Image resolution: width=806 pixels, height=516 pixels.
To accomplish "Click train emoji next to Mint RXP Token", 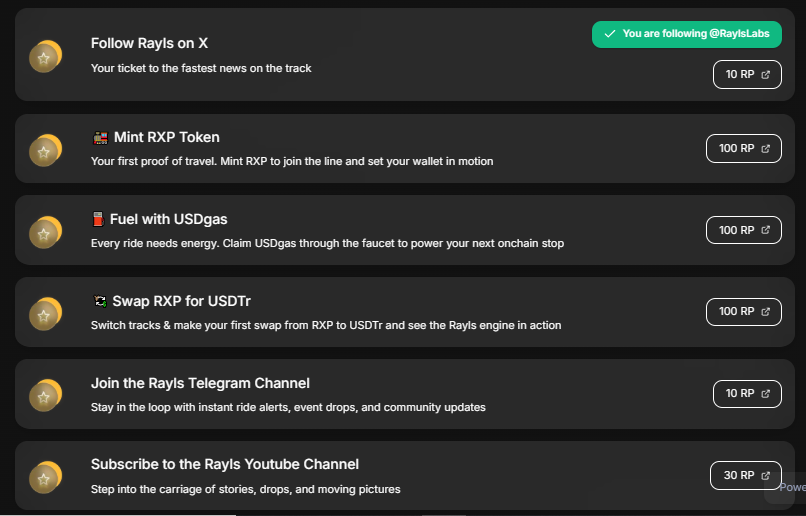I will (x=100, y=138).
